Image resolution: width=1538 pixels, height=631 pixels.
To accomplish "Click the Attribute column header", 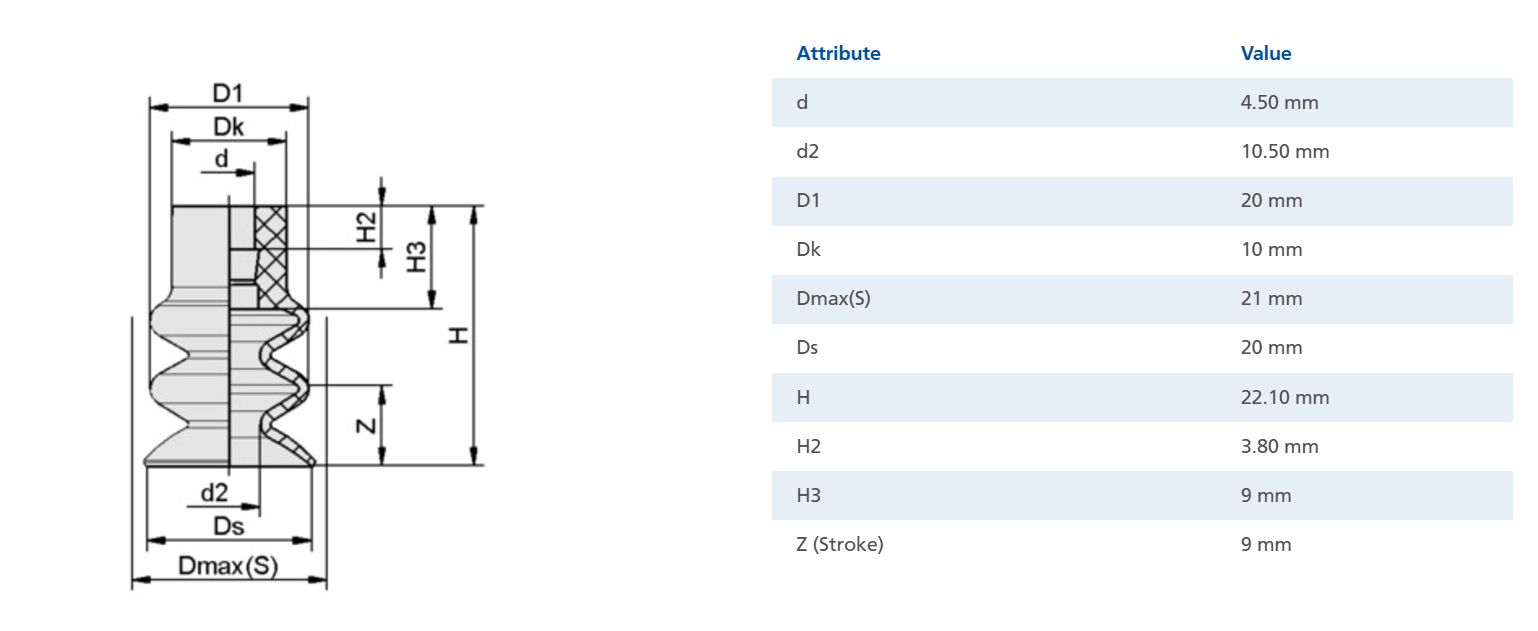I will pyautogui.click(x=838, y=54).
